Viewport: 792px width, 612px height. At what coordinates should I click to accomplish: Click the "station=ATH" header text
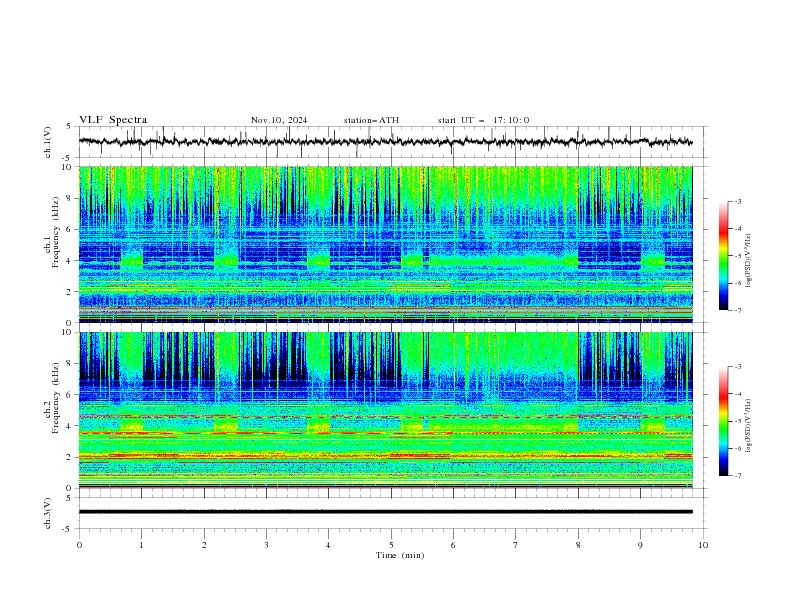371,120
